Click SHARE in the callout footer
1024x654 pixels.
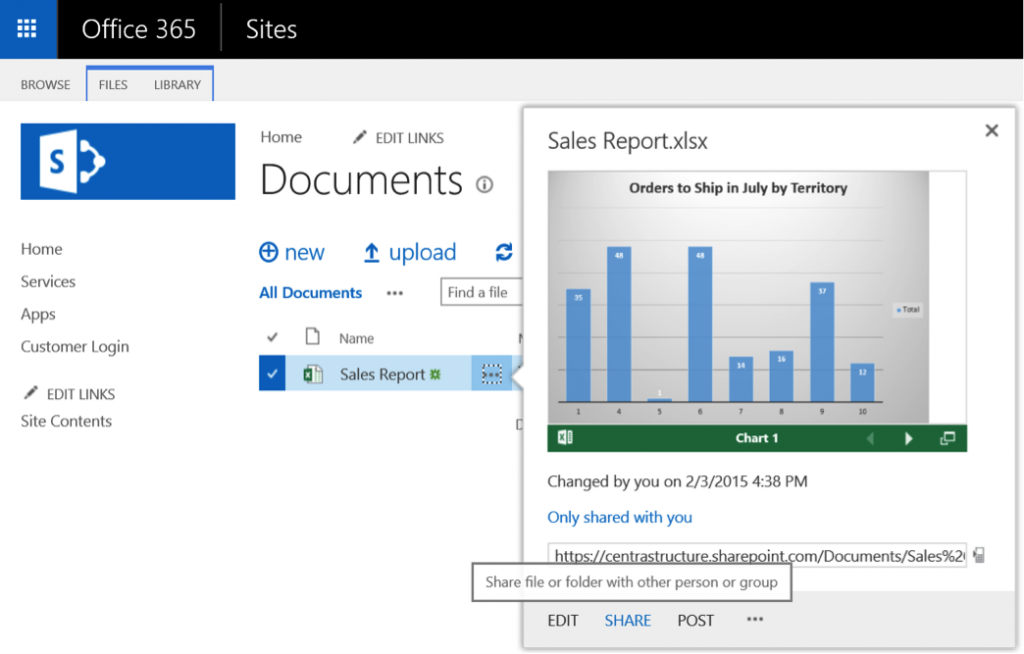(627, 621)
